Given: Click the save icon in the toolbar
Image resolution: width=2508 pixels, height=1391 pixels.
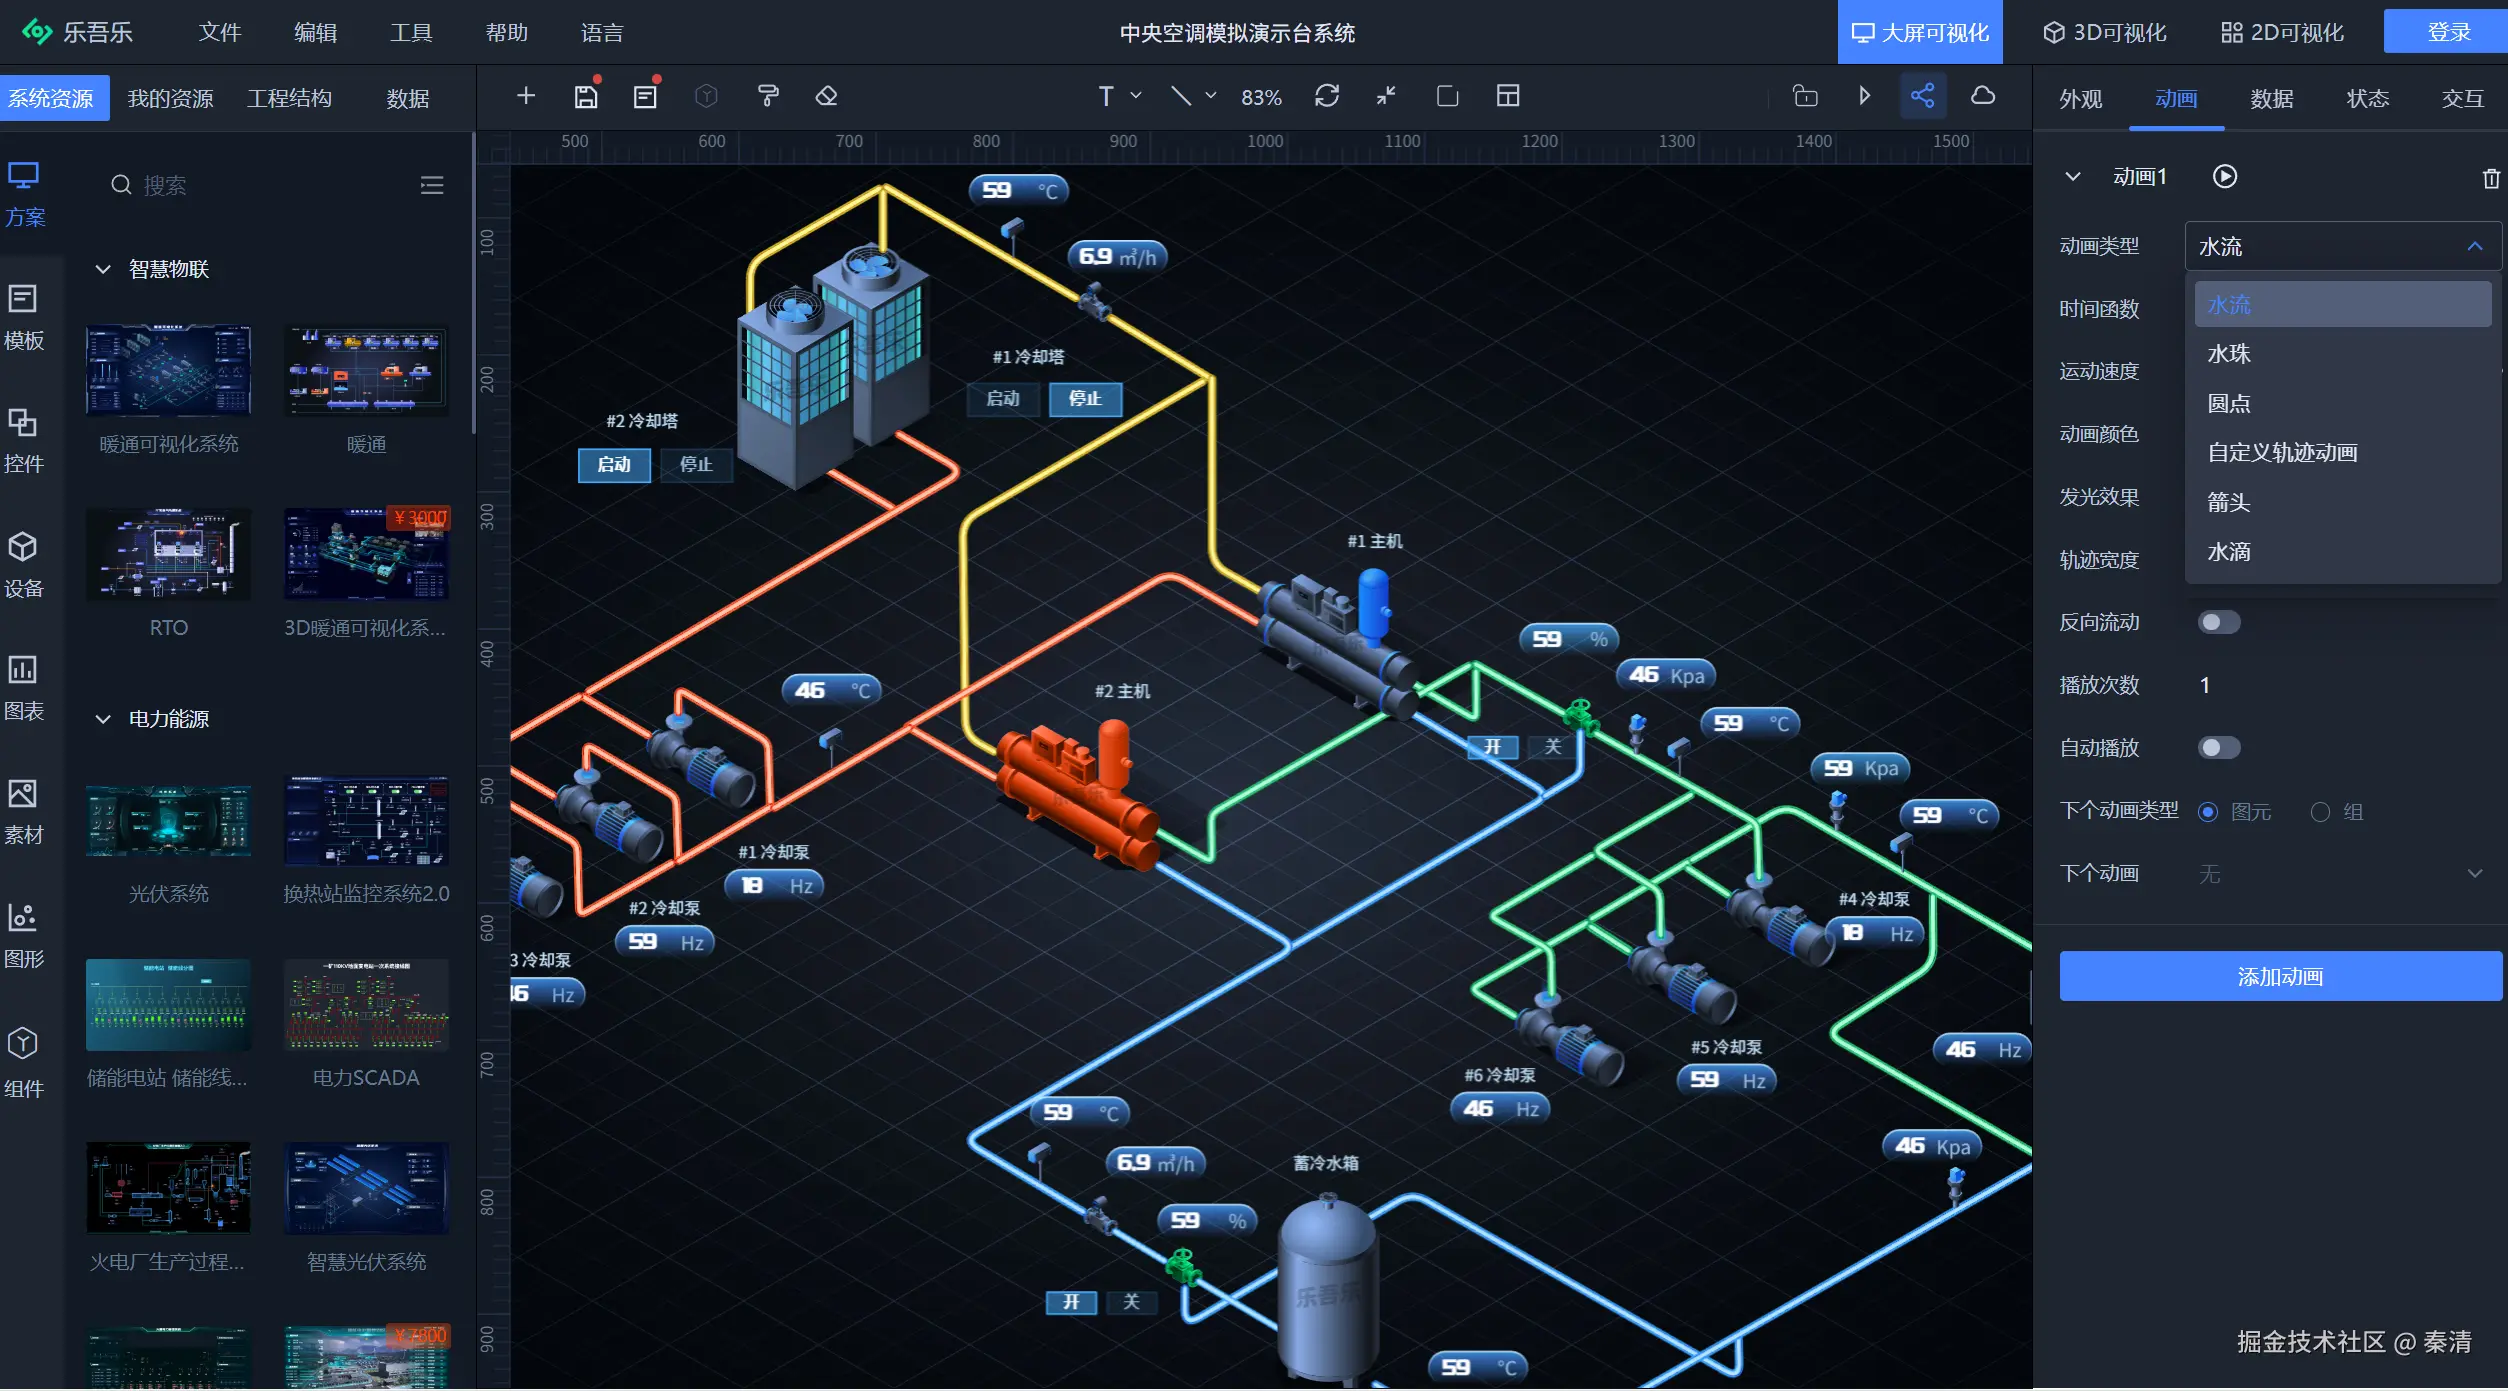Looking at the screenshot, I should (x=586, y=97).
